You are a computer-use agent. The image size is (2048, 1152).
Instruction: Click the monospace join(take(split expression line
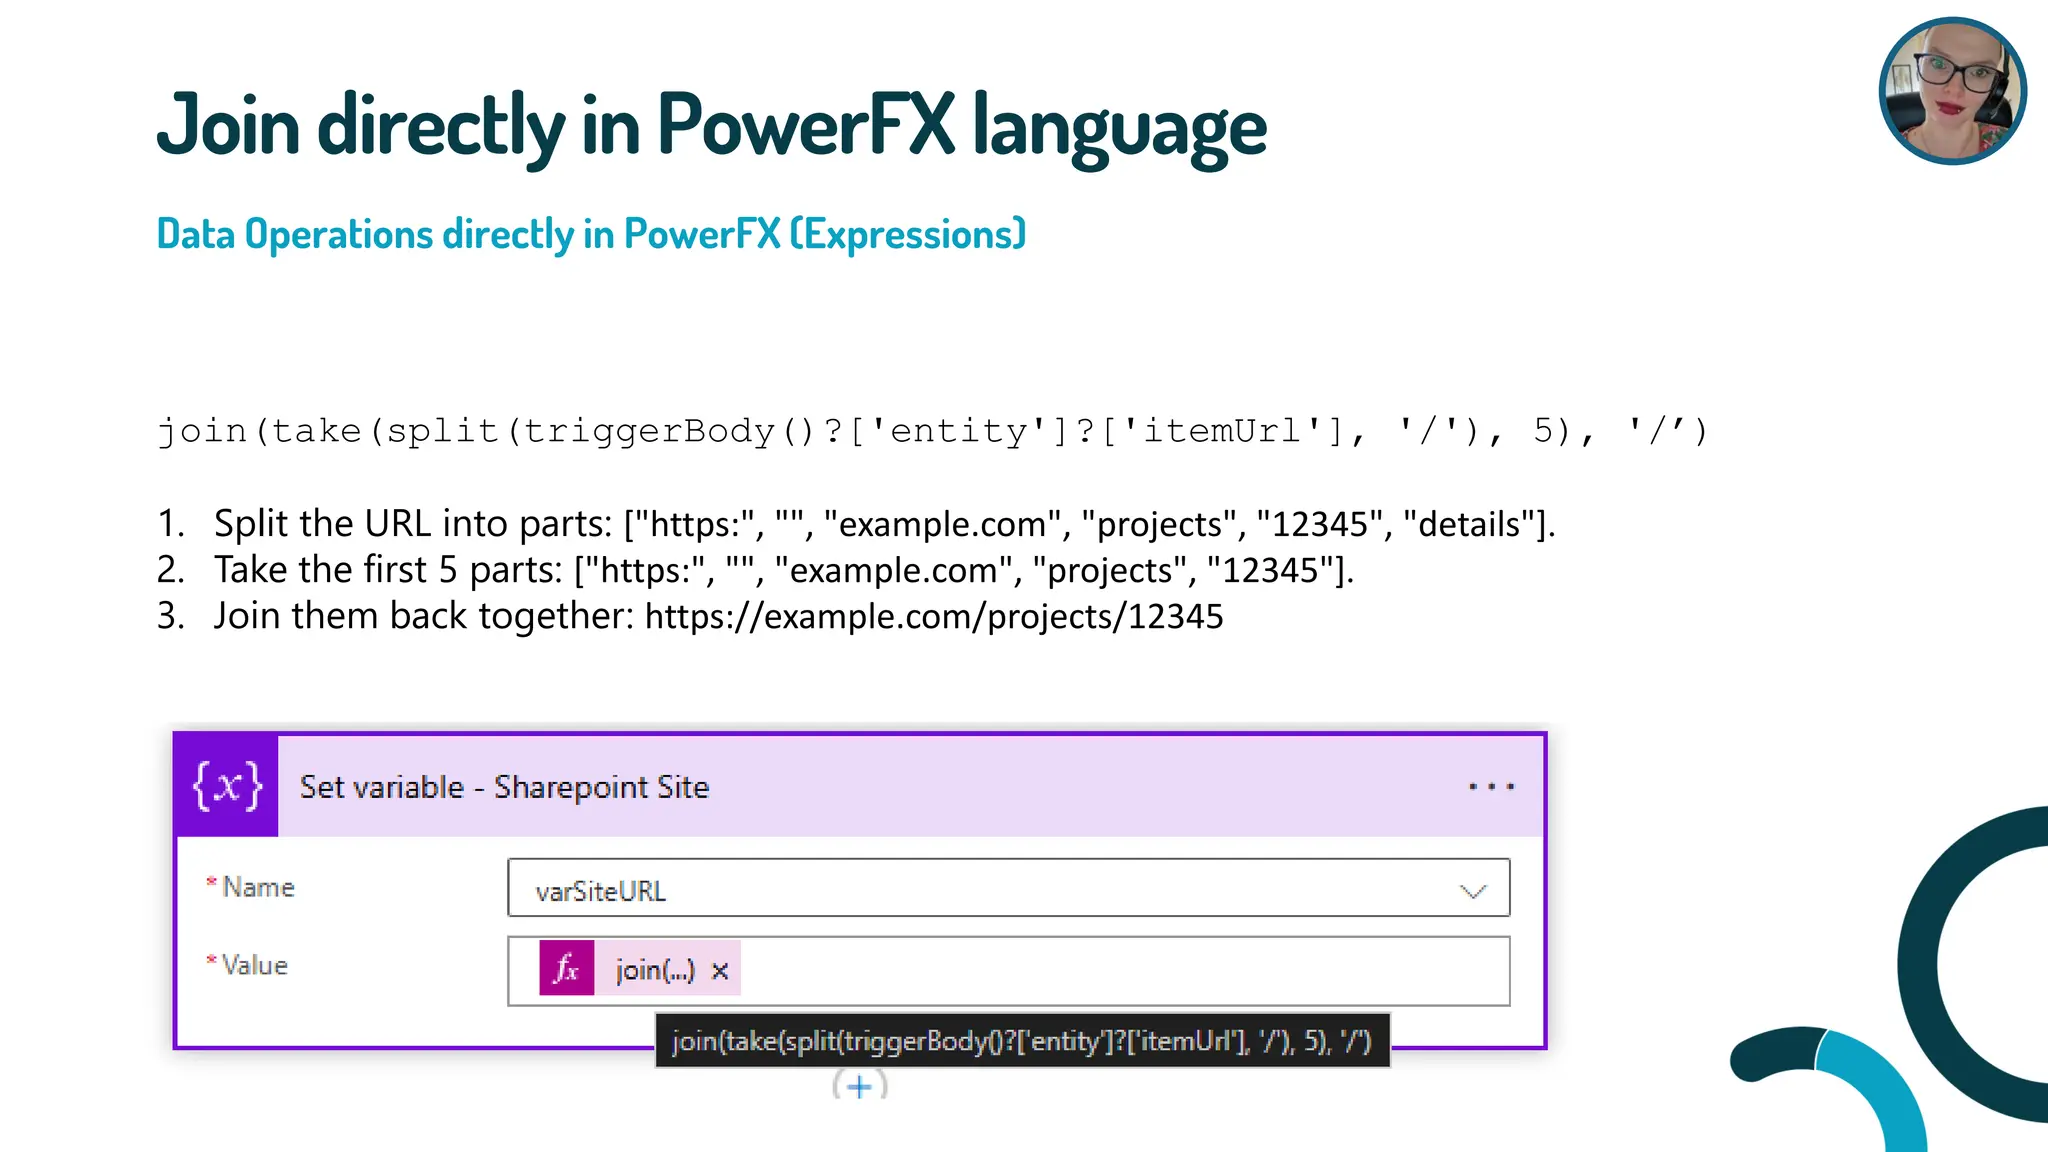tap(932, 431)
